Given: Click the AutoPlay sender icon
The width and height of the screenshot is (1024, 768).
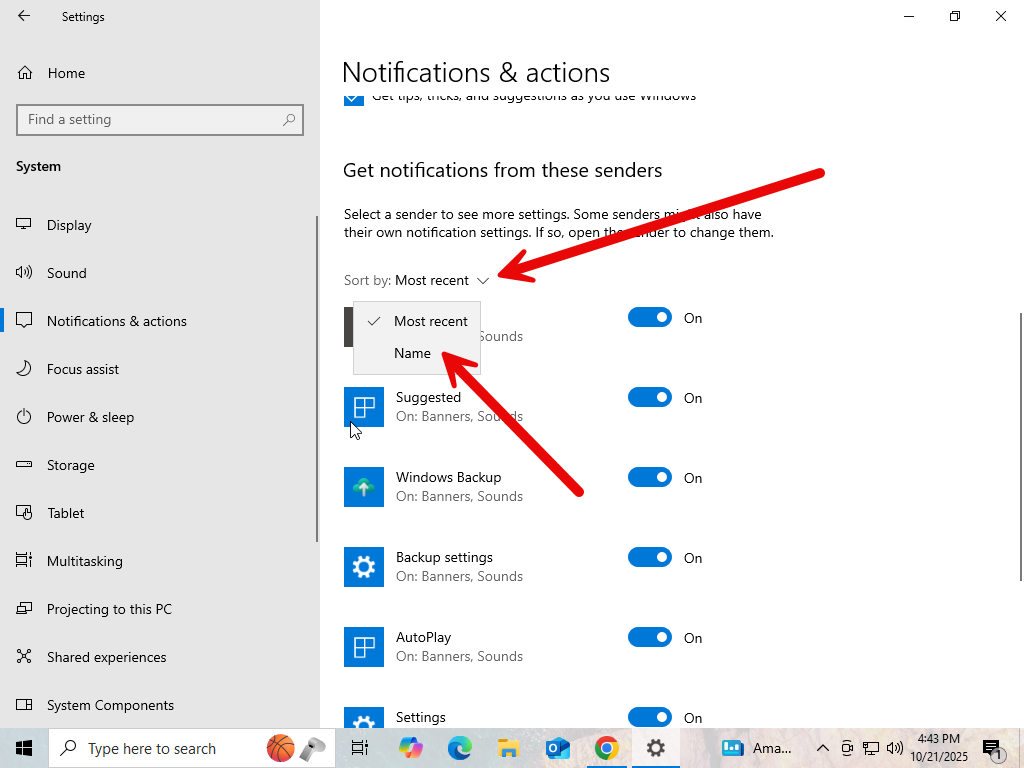Looking at the screenshot, I should click(x=364, y=647).
